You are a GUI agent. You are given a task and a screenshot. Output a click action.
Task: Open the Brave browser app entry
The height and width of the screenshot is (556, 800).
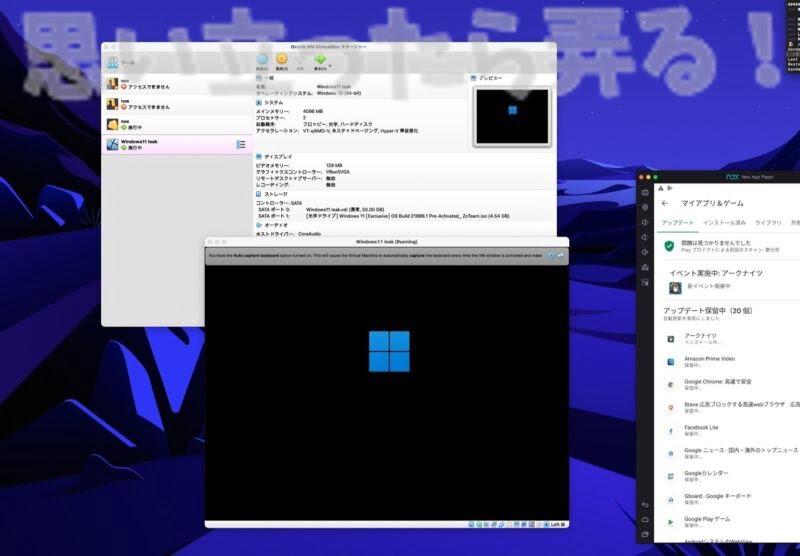[727, 408]
